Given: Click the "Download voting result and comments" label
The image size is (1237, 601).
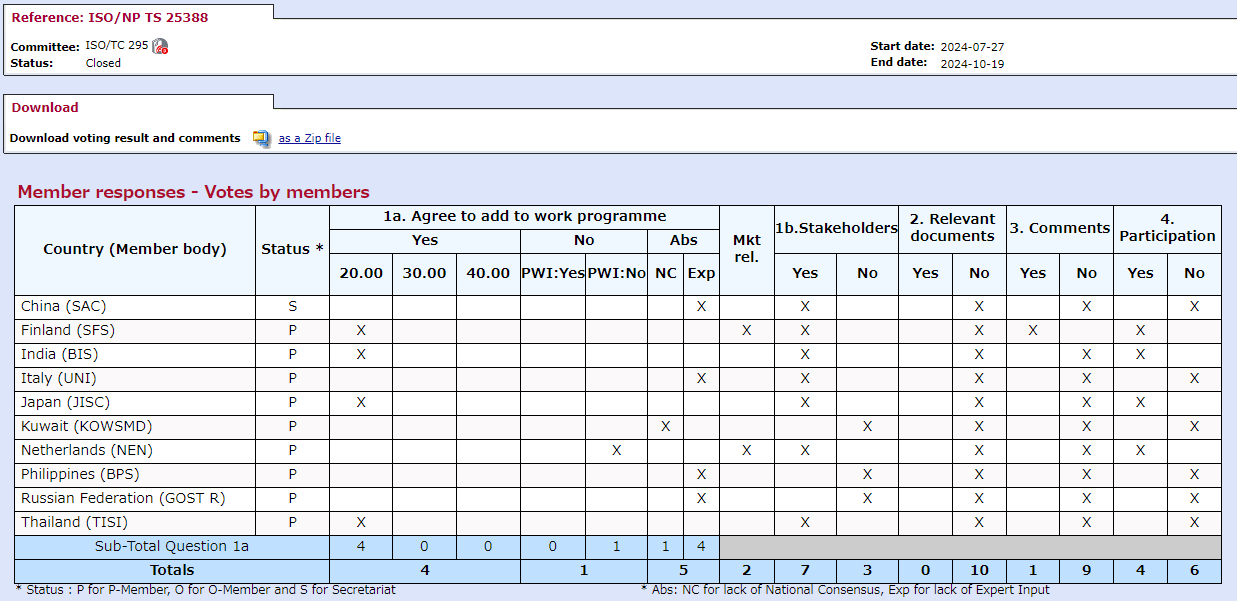Looking at the screenshot, I should point(125,138).
